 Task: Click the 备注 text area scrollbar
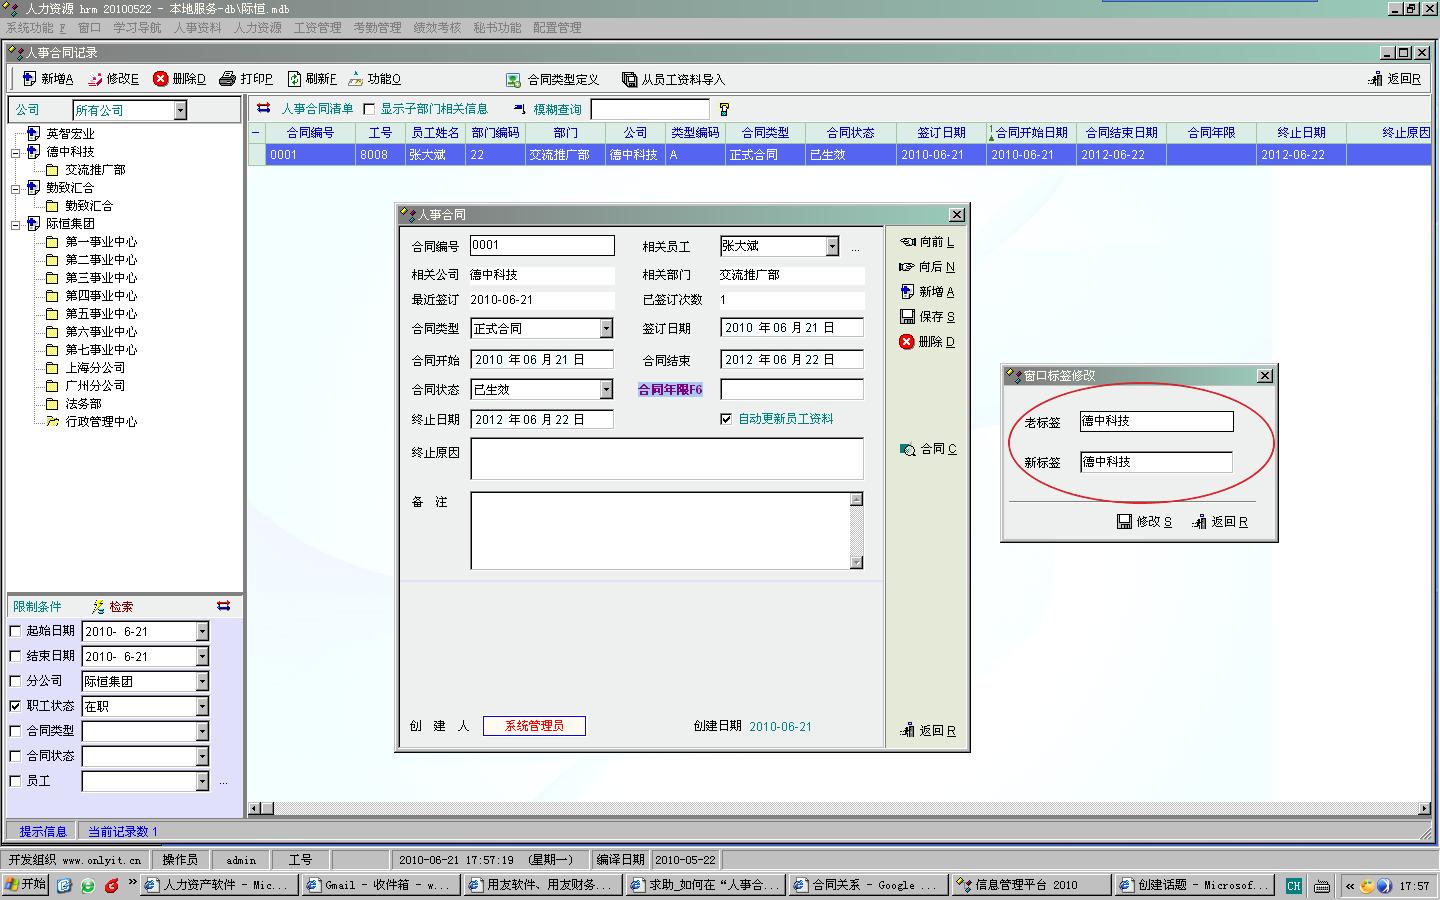(856, 530)
